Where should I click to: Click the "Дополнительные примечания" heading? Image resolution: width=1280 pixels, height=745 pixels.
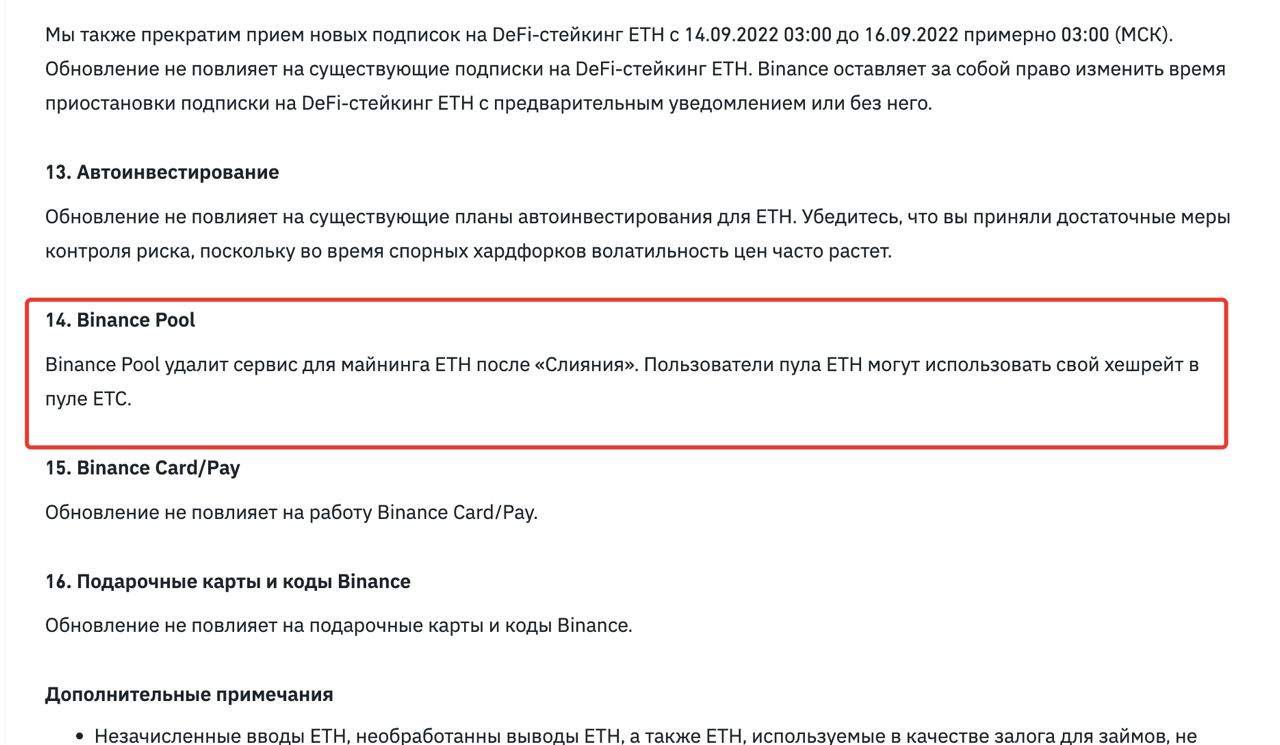(189, 694)
